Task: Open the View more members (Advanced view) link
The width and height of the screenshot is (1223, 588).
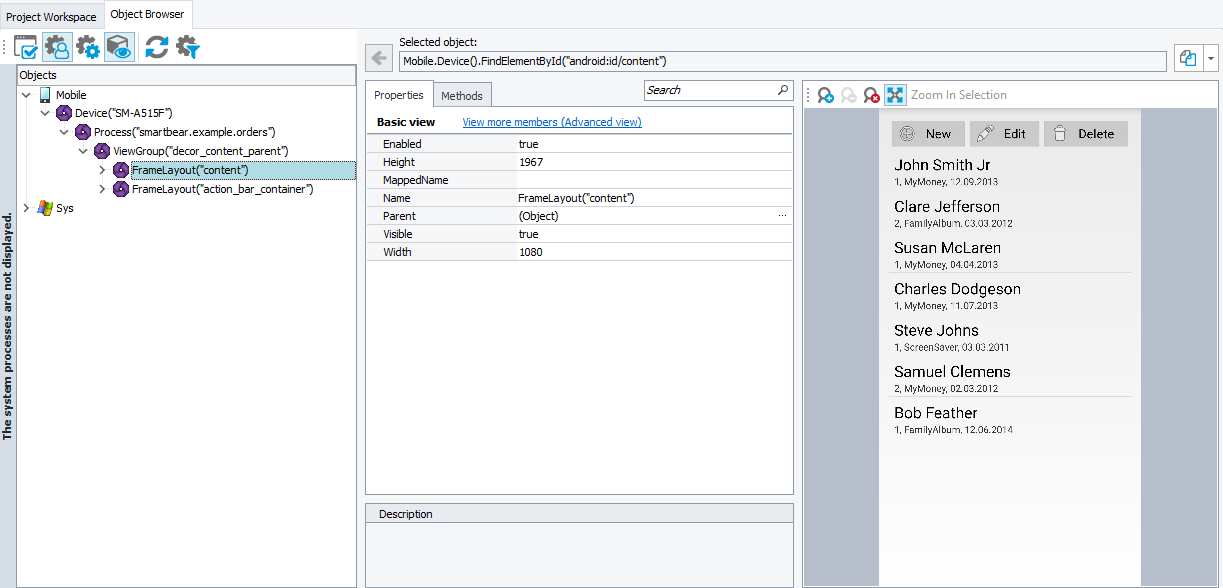Action: (x=551, y=121)
